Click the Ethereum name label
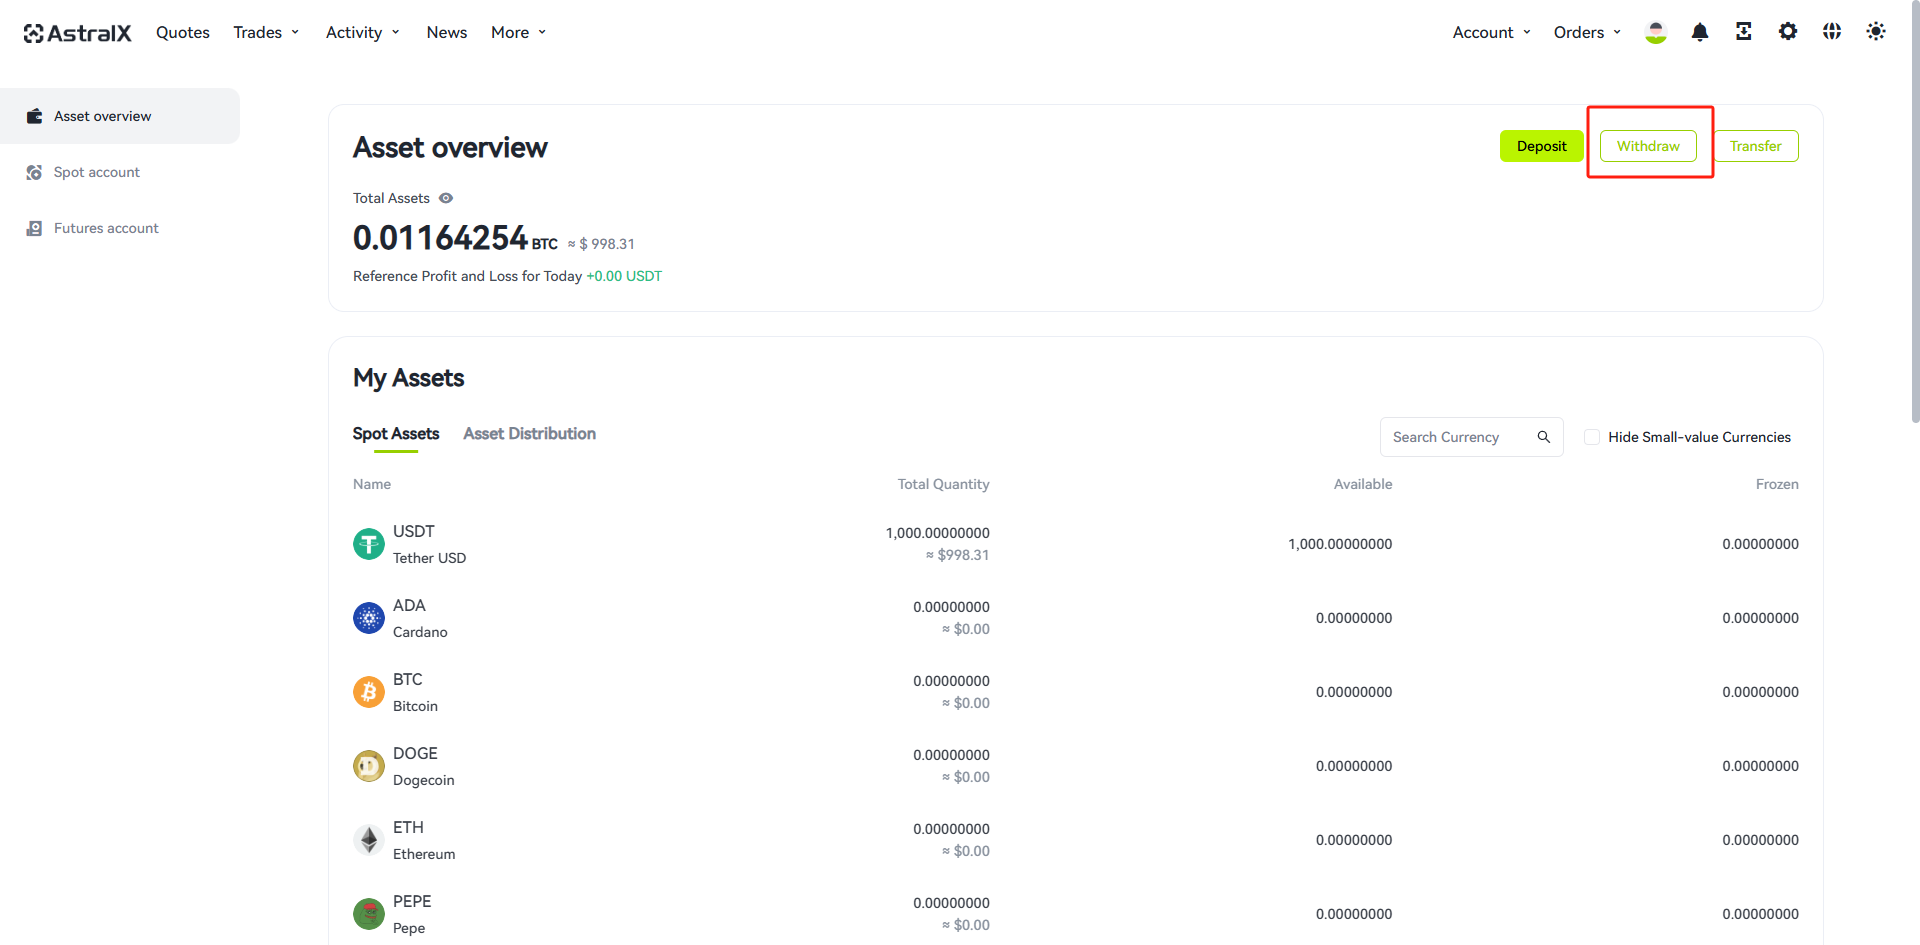This screenshot has height=945, width=1920. point(424,854)
